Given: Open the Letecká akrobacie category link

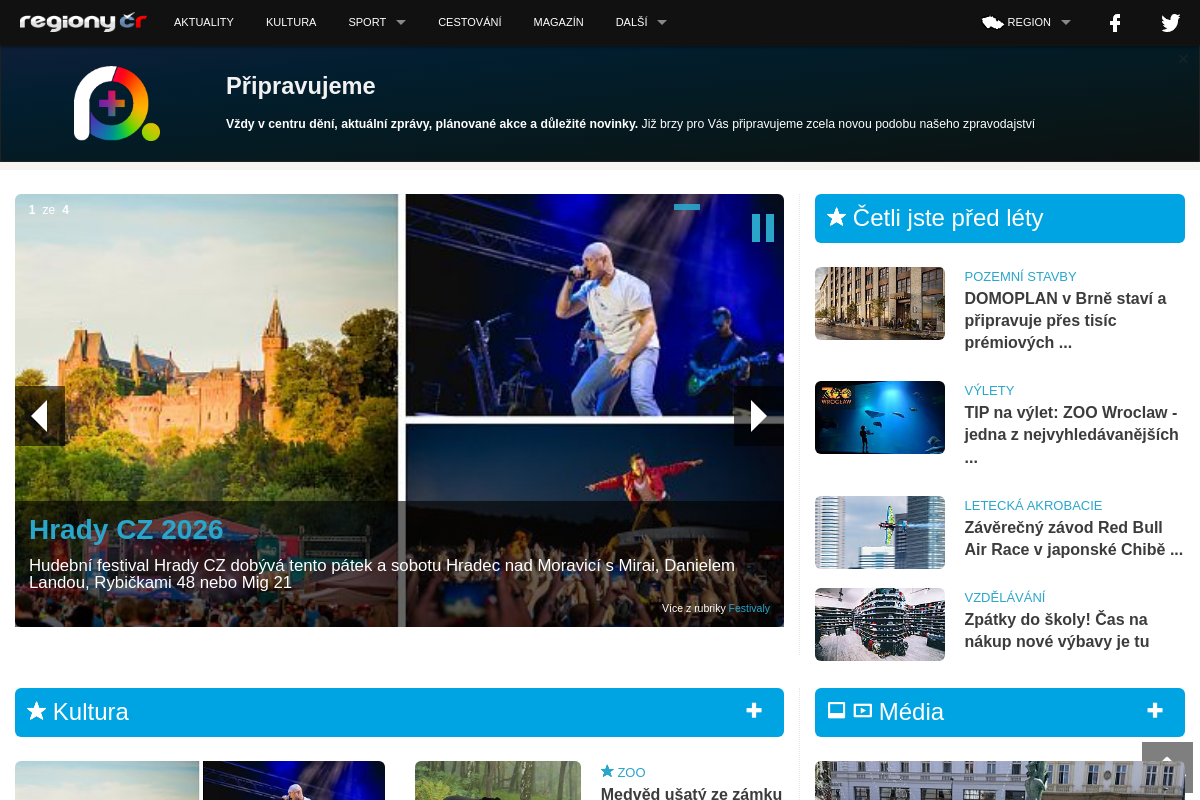Looking at the screenshot, I should tap(1033, 505).
